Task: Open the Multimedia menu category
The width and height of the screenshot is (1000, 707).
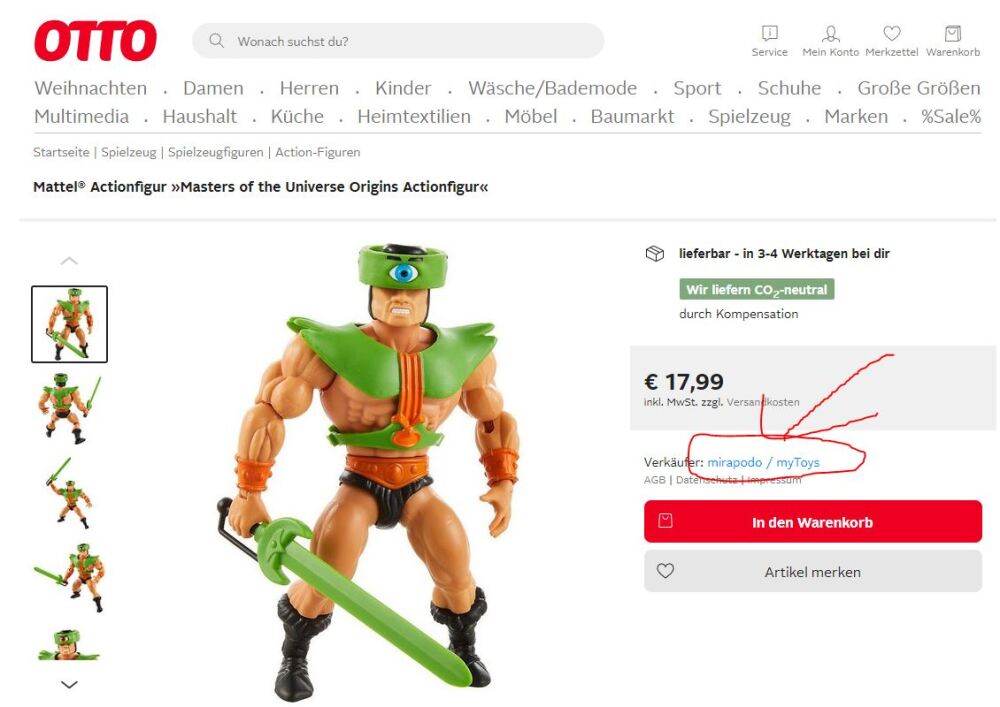Action: point(82,117)
